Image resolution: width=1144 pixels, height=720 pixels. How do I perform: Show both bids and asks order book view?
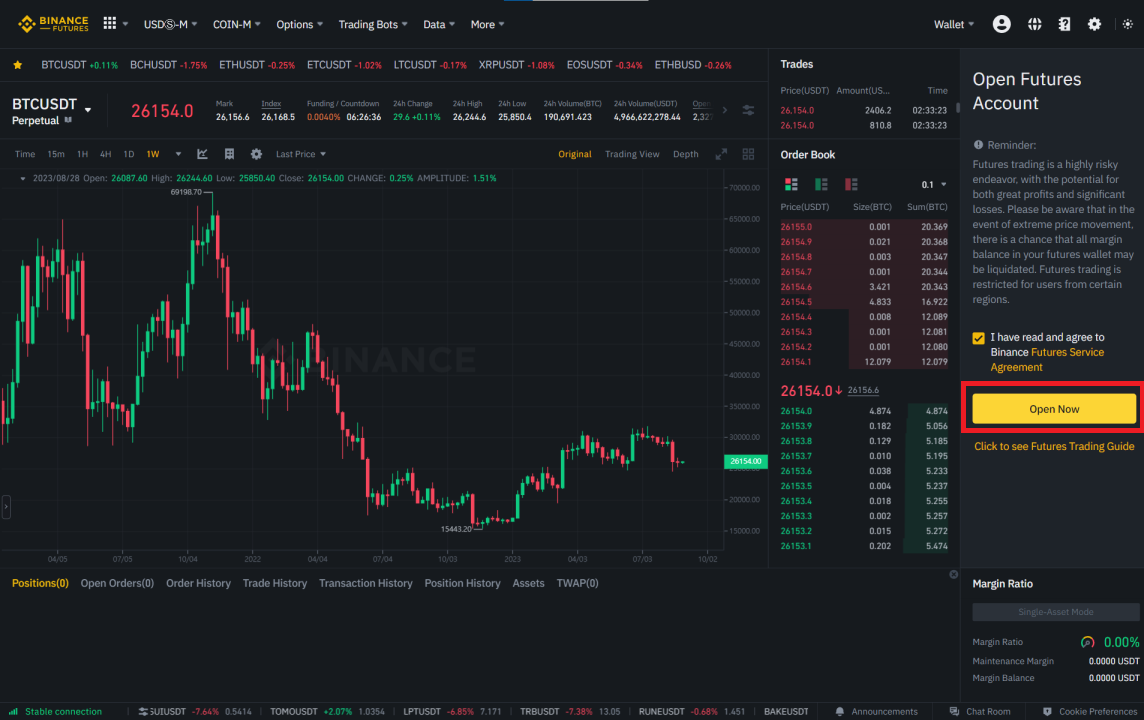click(791, 184)
